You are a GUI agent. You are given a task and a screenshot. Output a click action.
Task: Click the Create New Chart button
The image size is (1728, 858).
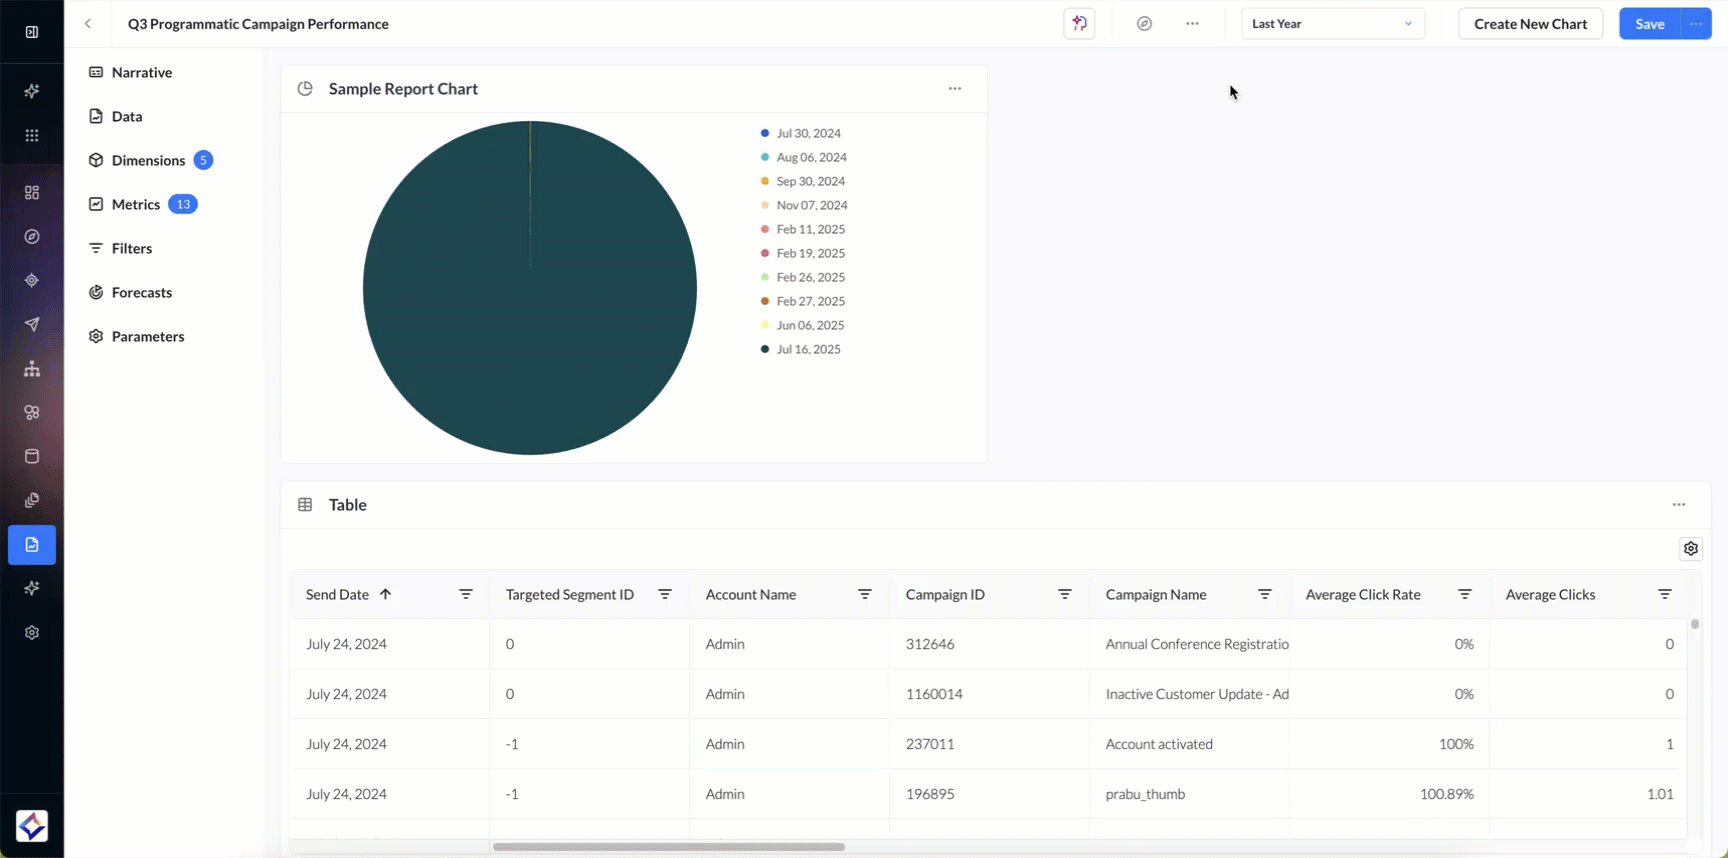pos(1530,24)
